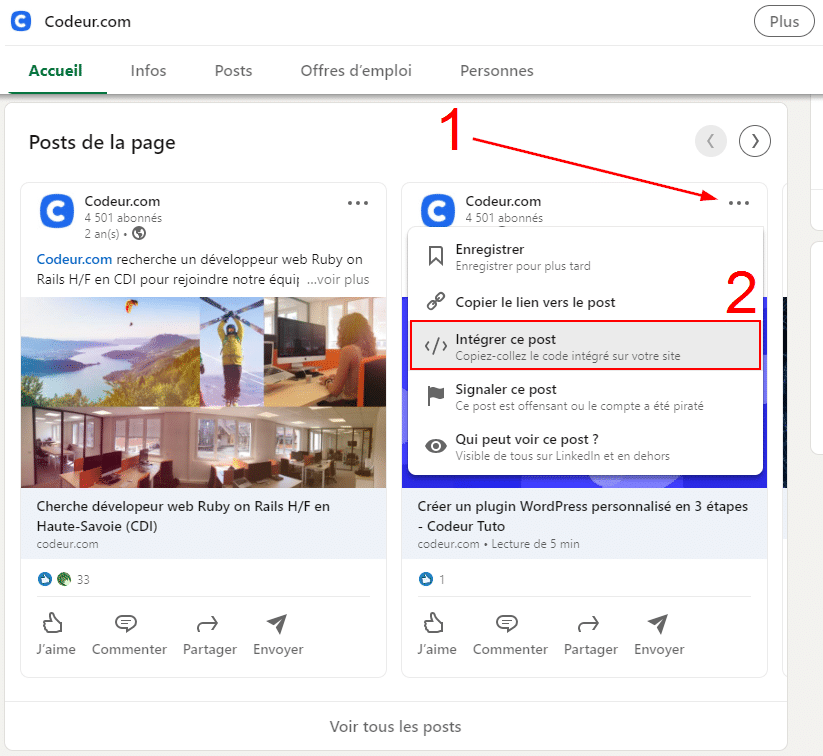Image resolution: width=823 pixels, height=756 pixels.
Task: Switch to the Offres d'emploi tab
Action: pos(356,71)
